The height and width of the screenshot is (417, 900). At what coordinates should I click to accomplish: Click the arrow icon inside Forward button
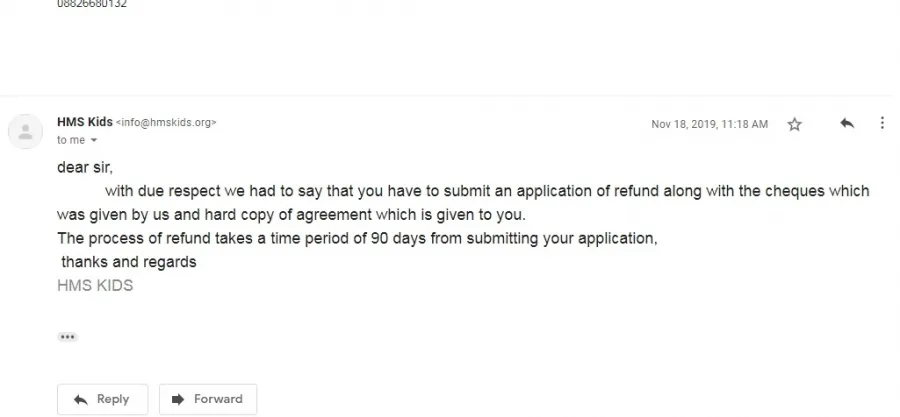coord(179,399)
